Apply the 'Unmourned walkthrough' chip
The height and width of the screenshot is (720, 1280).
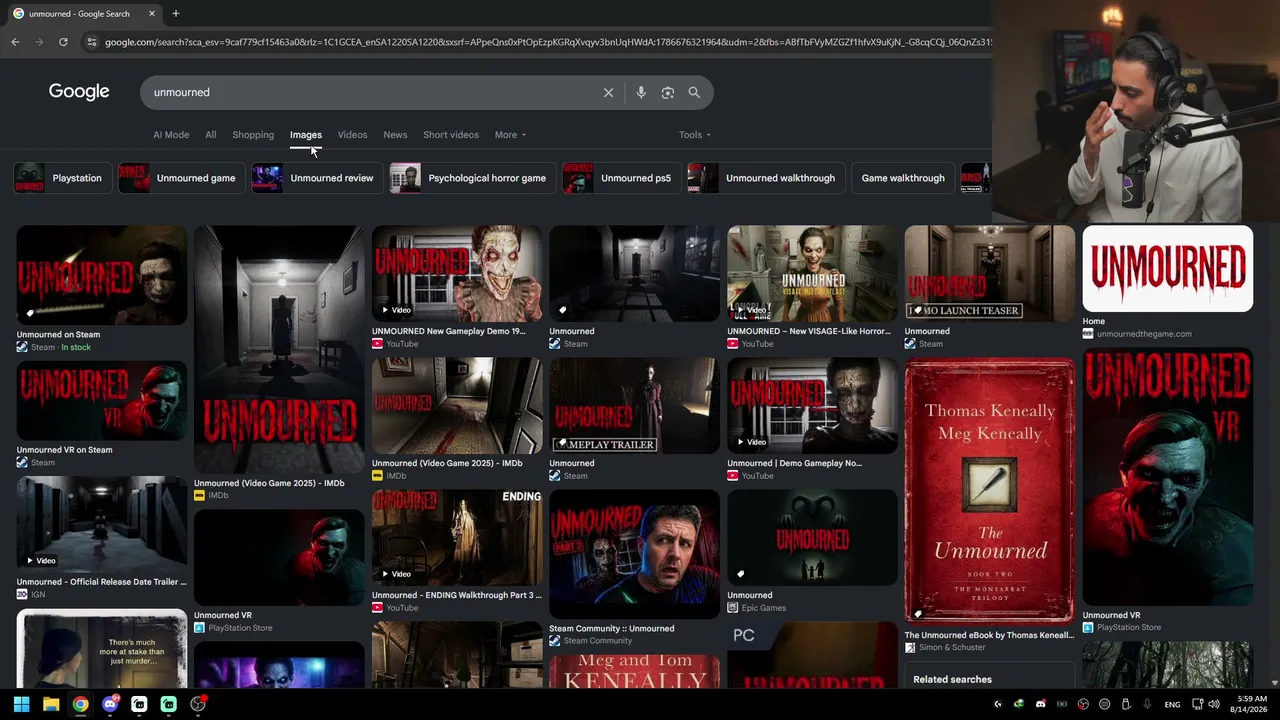766,178
